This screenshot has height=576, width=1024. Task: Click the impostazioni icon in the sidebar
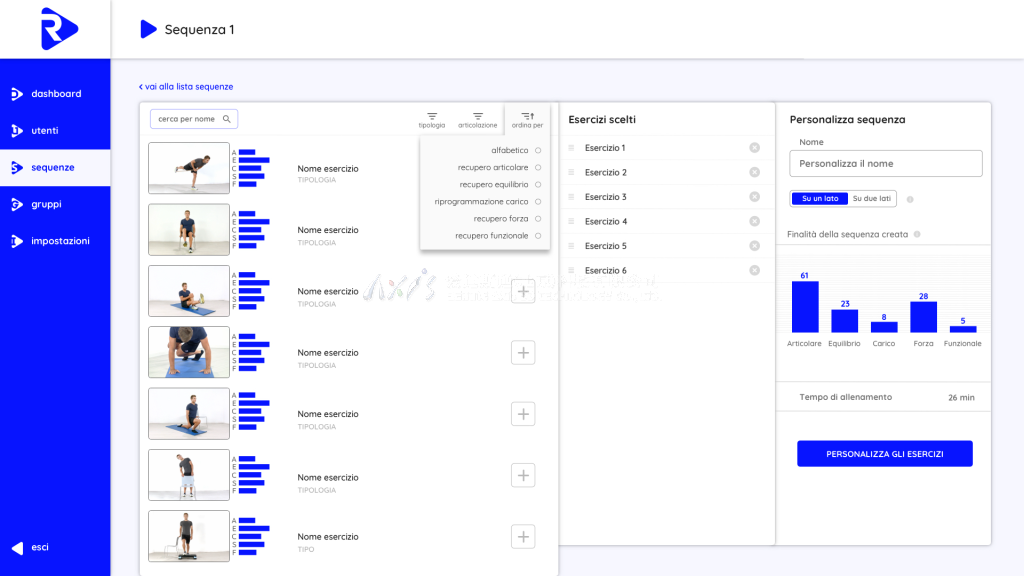(17, 241)
